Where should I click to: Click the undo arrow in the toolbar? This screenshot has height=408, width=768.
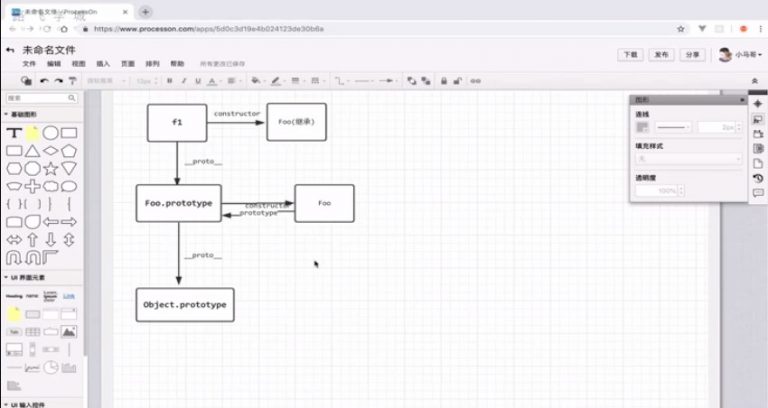click(44, 81)
